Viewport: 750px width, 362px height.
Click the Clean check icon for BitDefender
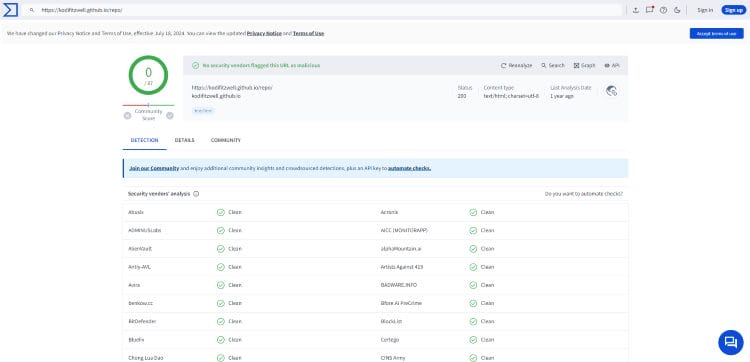(221, 321)
